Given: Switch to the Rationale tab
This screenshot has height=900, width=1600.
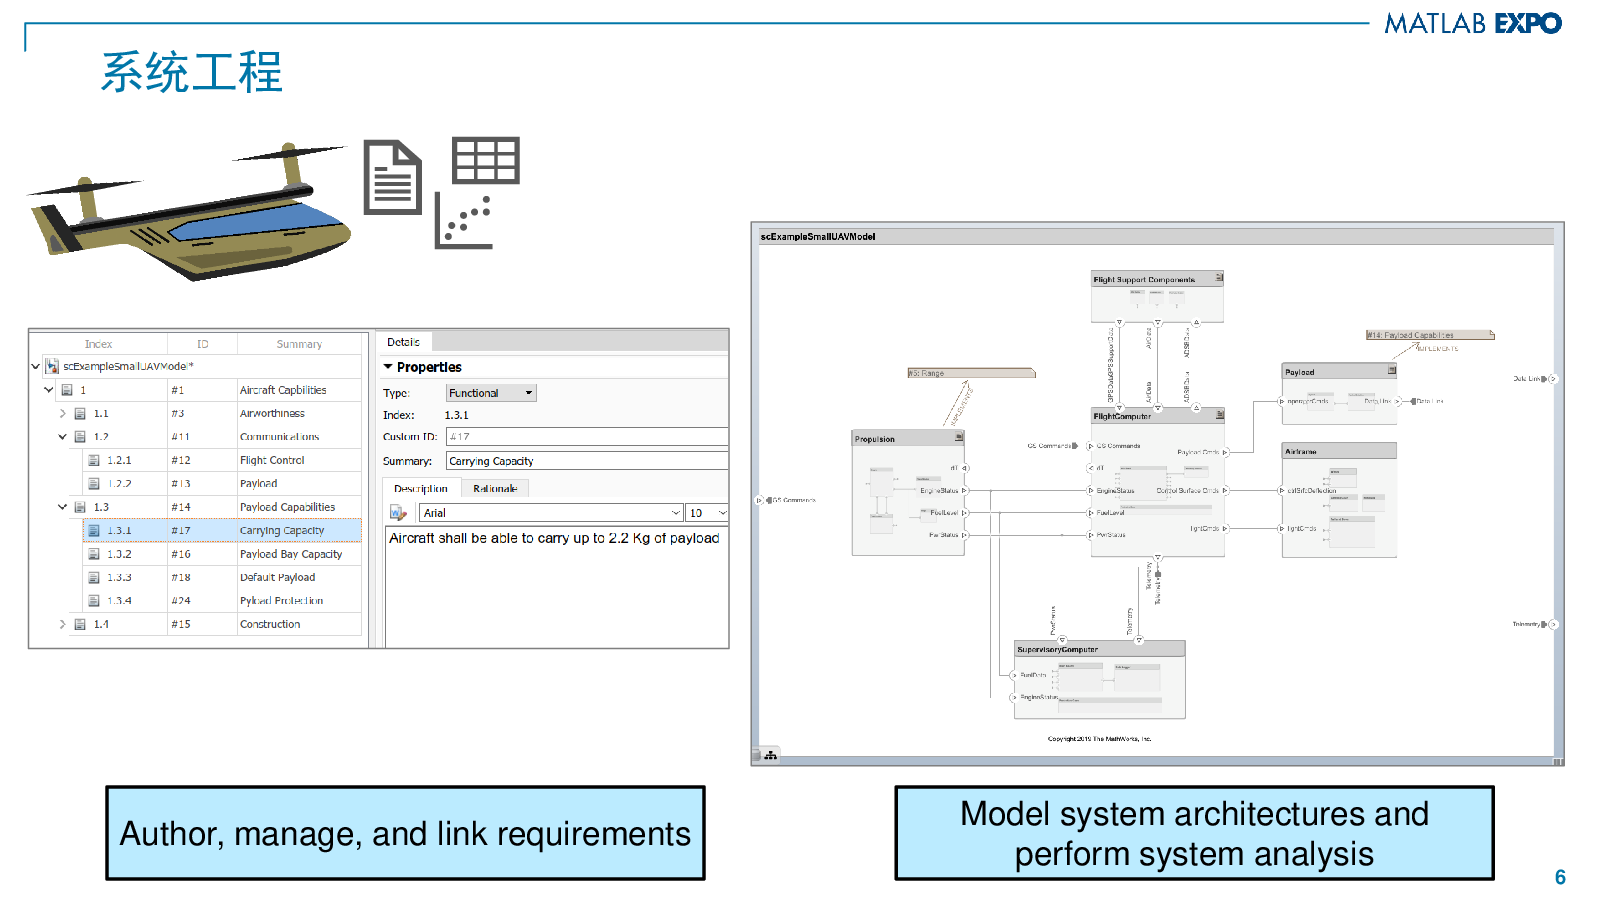Looking at the screenshot, I should coord(495,489).
